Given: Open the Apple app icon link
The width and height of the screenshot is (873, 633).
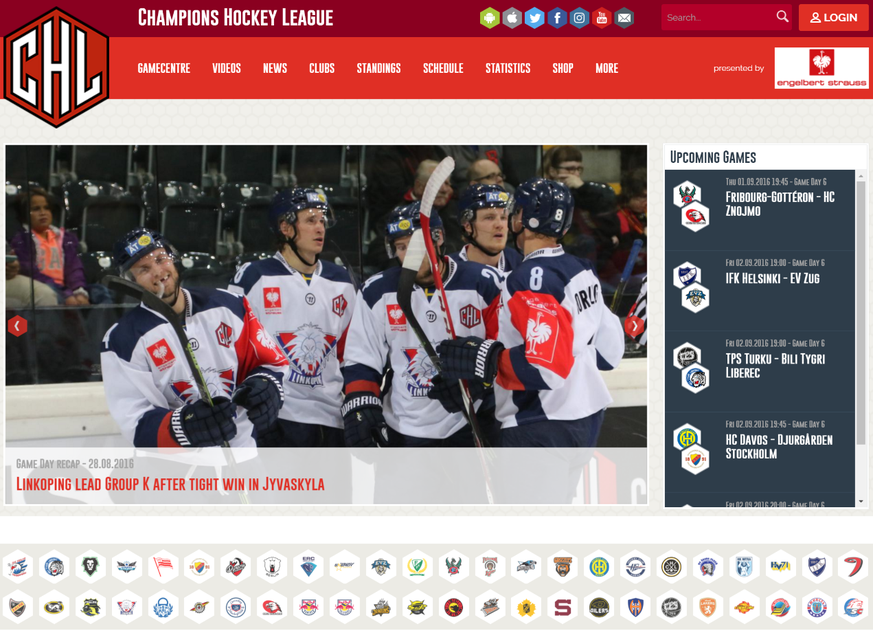Looking at the screenshot, I should [x=512, y=18].
